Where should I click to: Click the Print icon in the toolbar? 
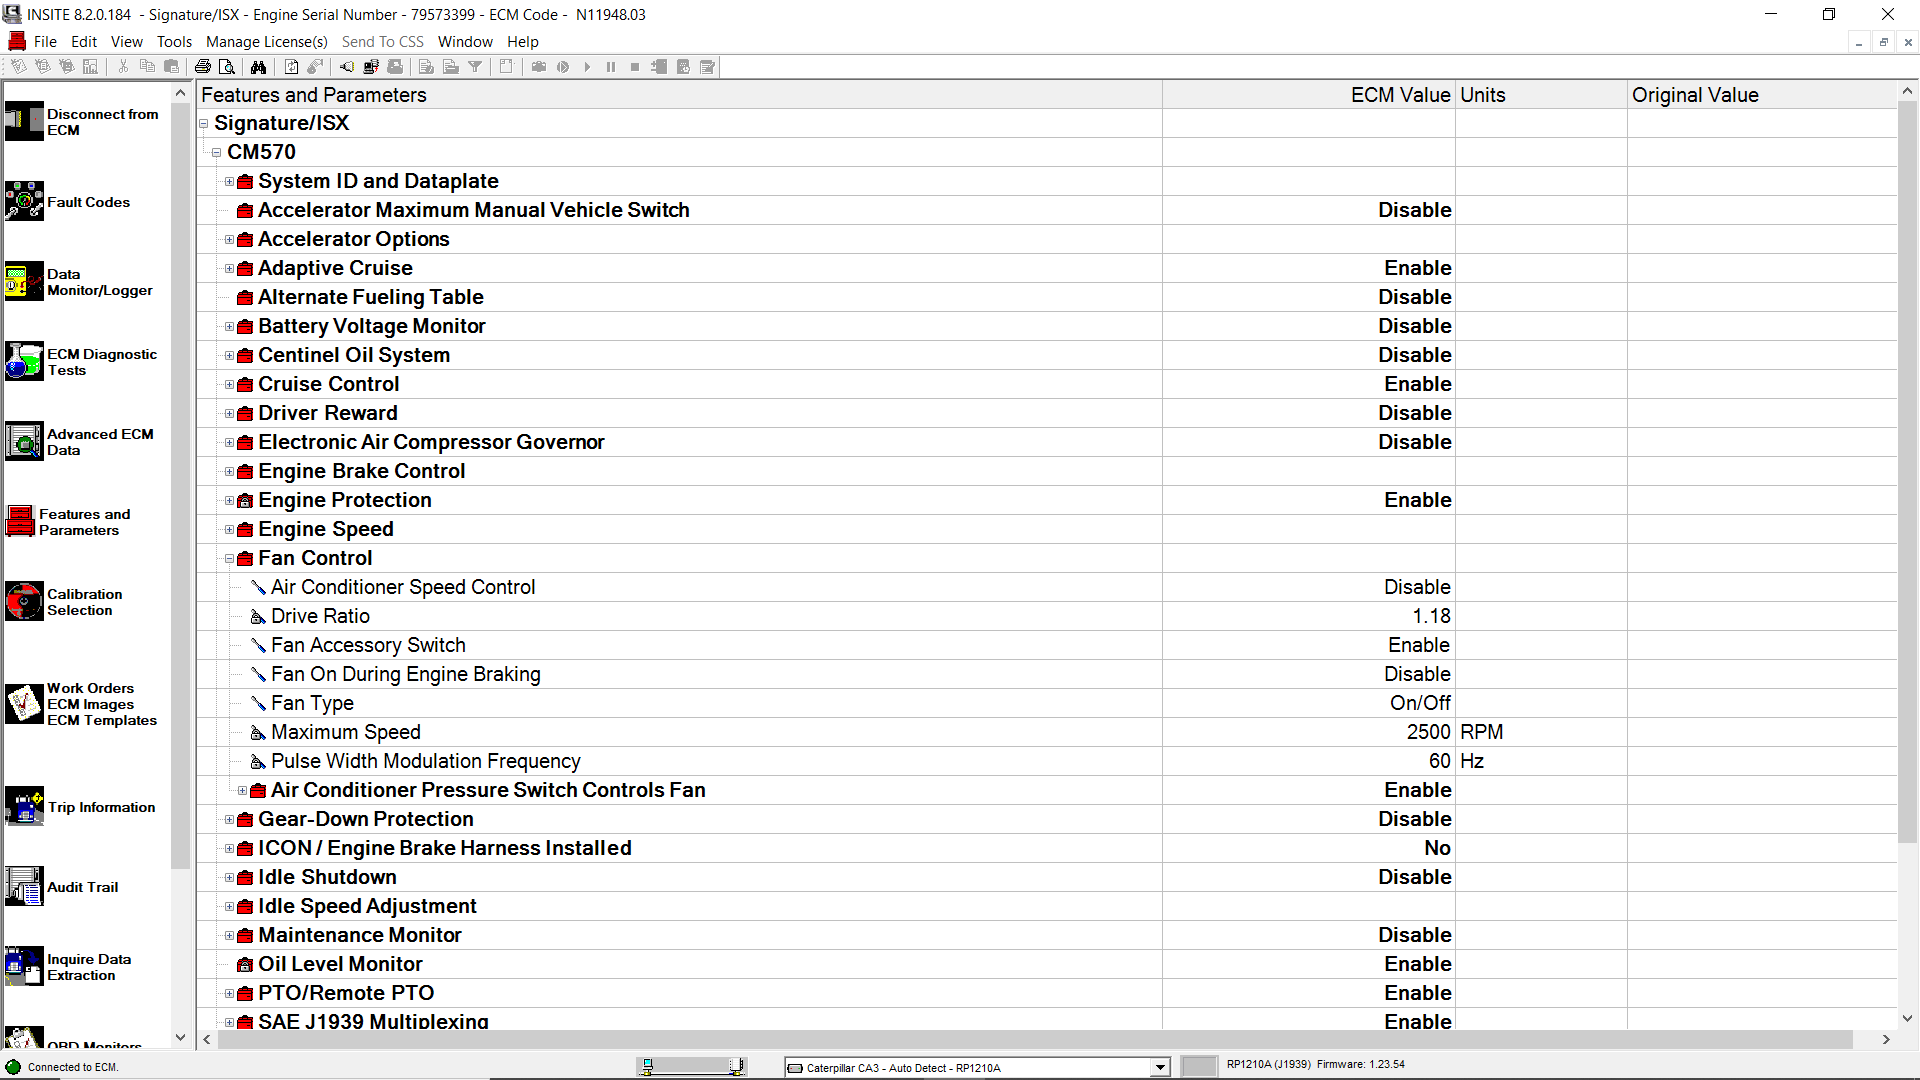(x=203, y=66)
